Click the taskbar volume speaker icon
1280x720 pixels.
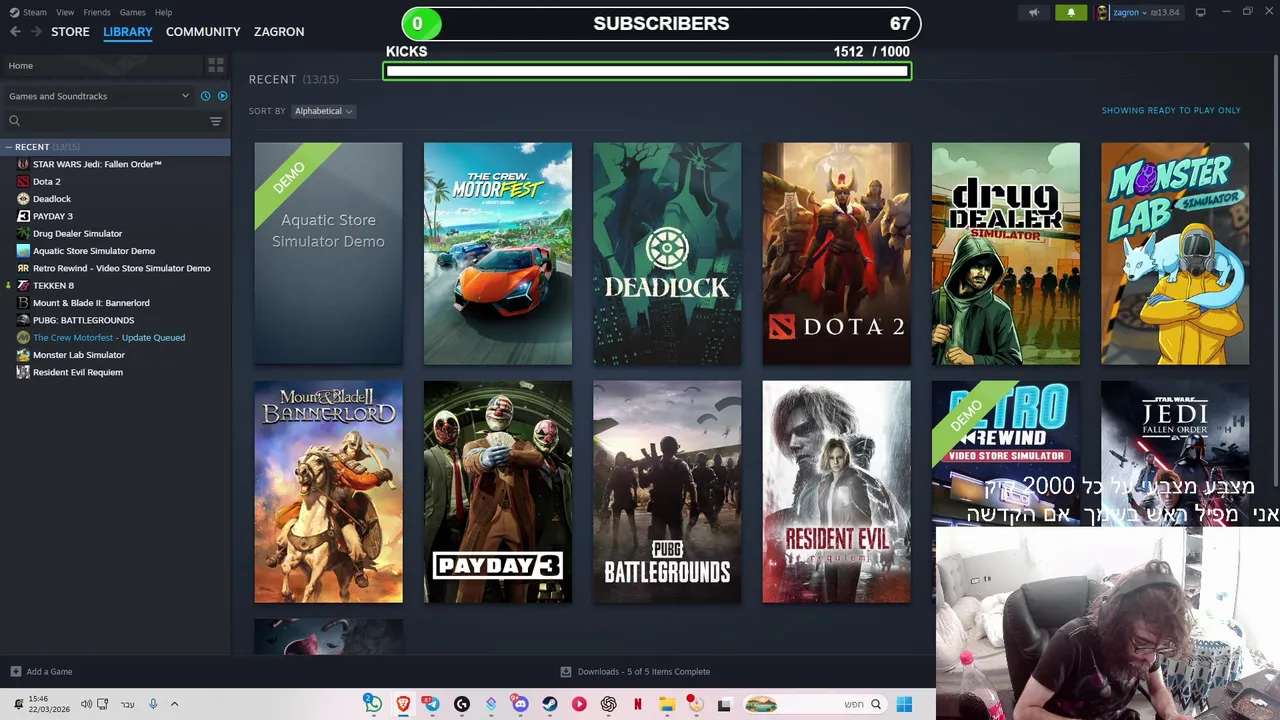(x=86, y=704)
